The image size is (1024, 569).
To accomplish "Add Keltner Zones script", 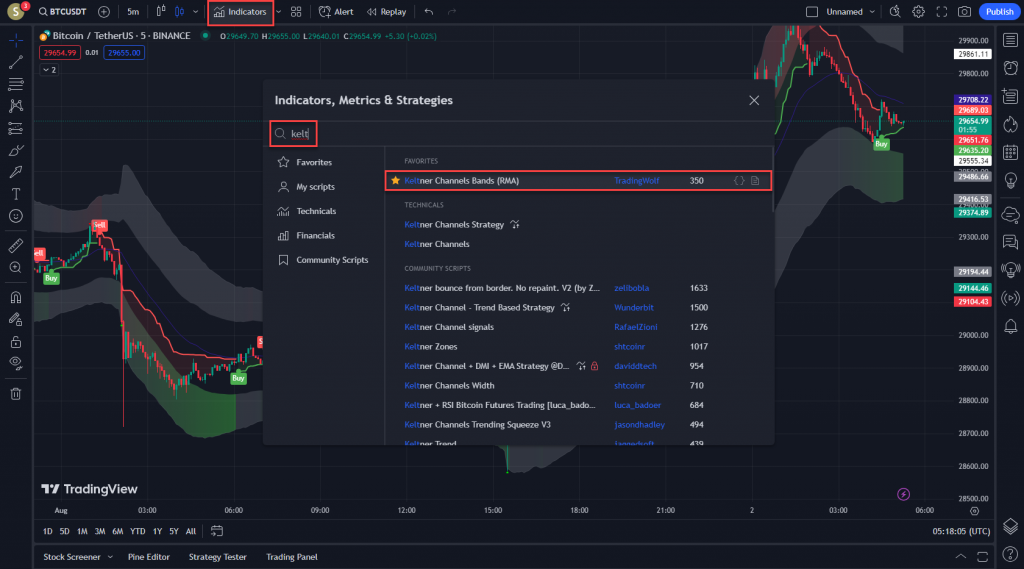I will point(430,347).
